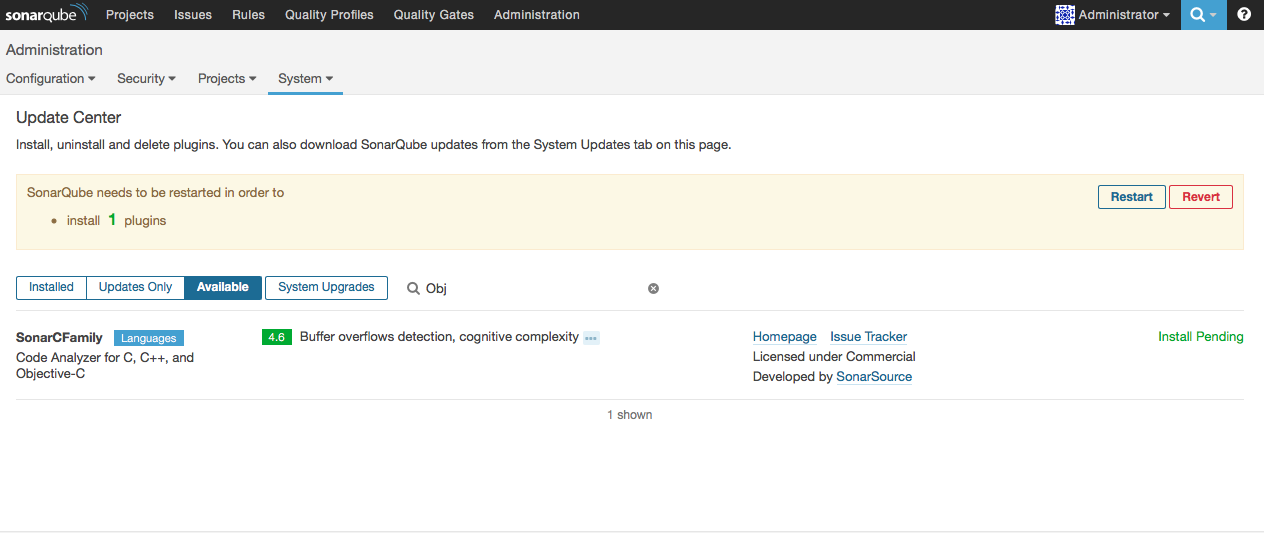Select the Updates Only filter

point(136,287)
